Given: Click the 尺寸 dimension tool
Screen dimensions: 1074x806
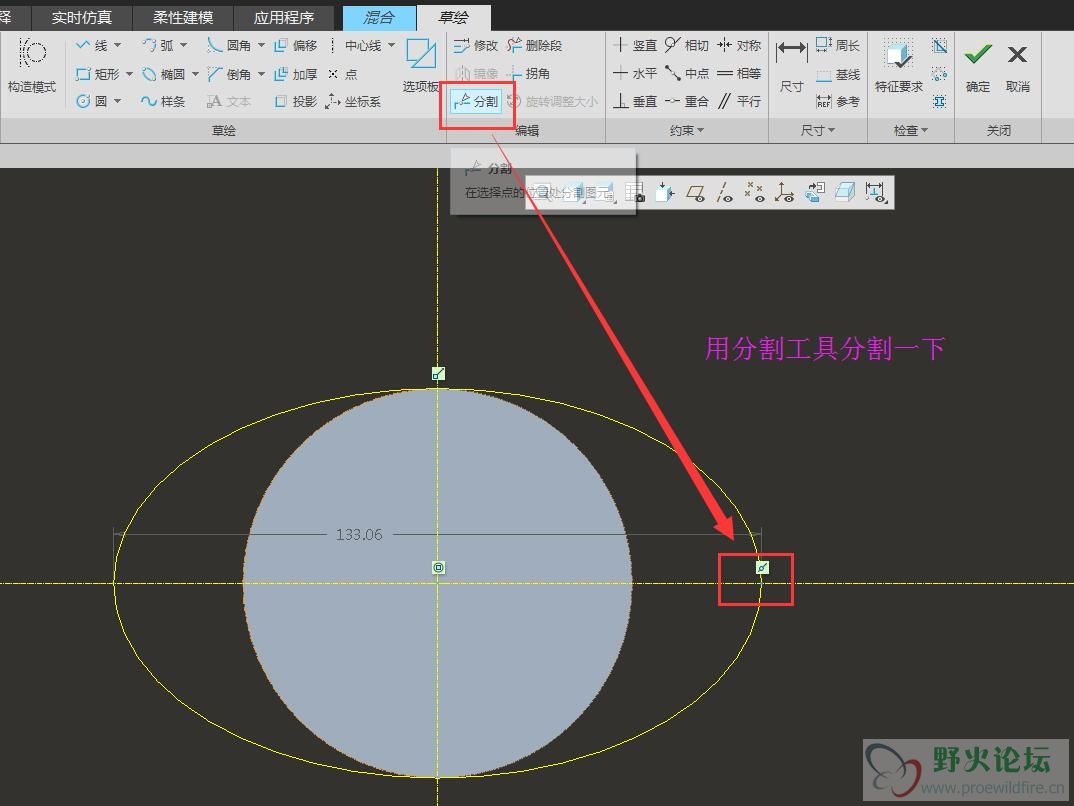Looking at the screenshot, I should click(791, 65).
